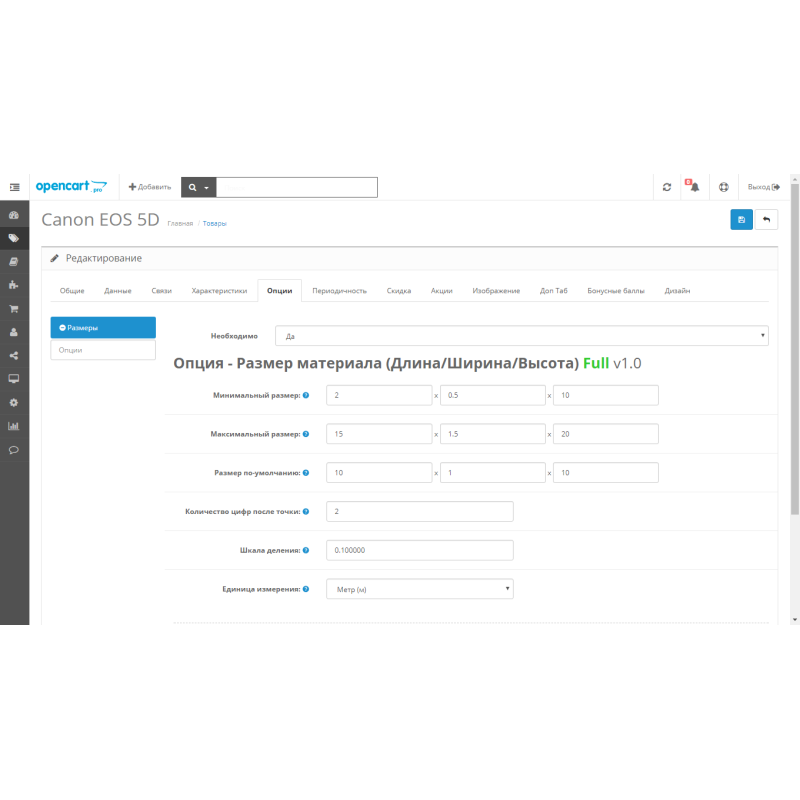Screen dimensions: 800x800
Task: Click the Добавить button in header
Action: [x=150, y=187]
